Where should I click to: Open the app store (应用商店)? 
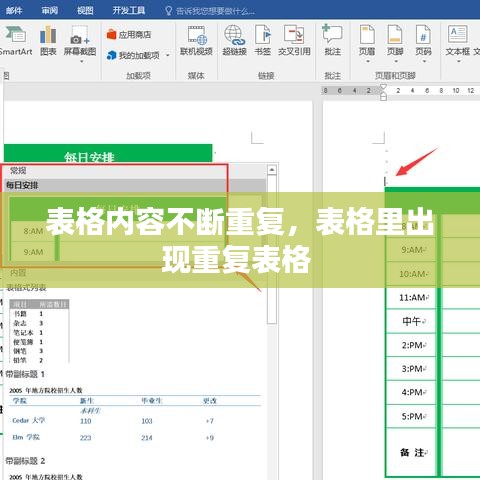click(x=129, y=34)
